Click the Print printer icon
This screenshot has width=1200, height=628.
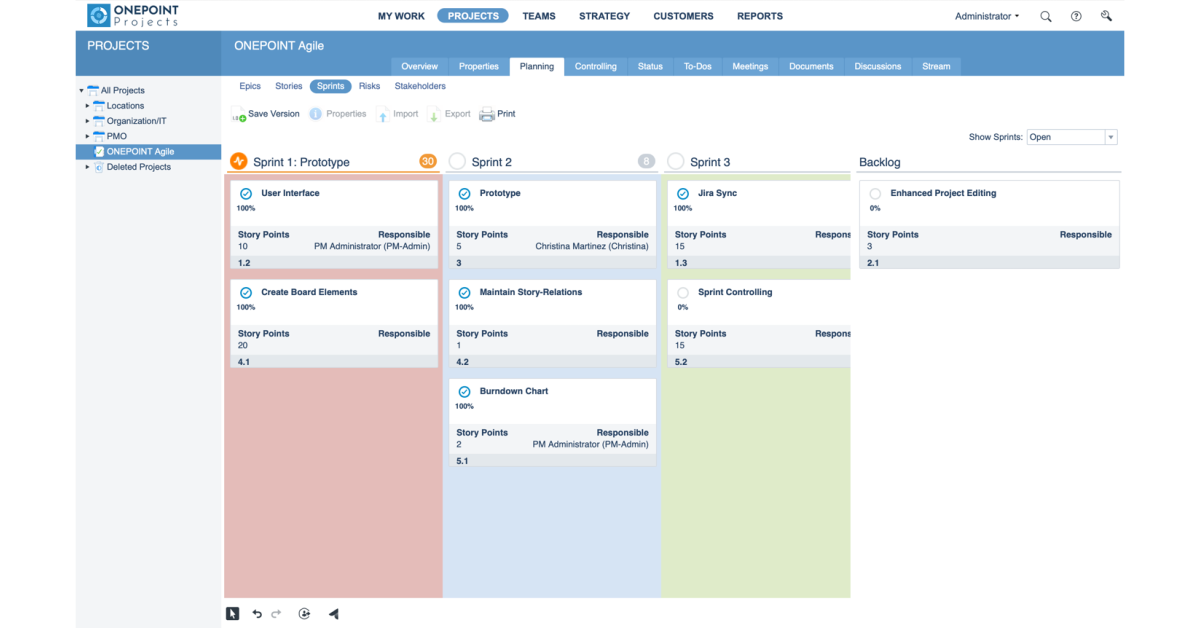tap(487, 114)
